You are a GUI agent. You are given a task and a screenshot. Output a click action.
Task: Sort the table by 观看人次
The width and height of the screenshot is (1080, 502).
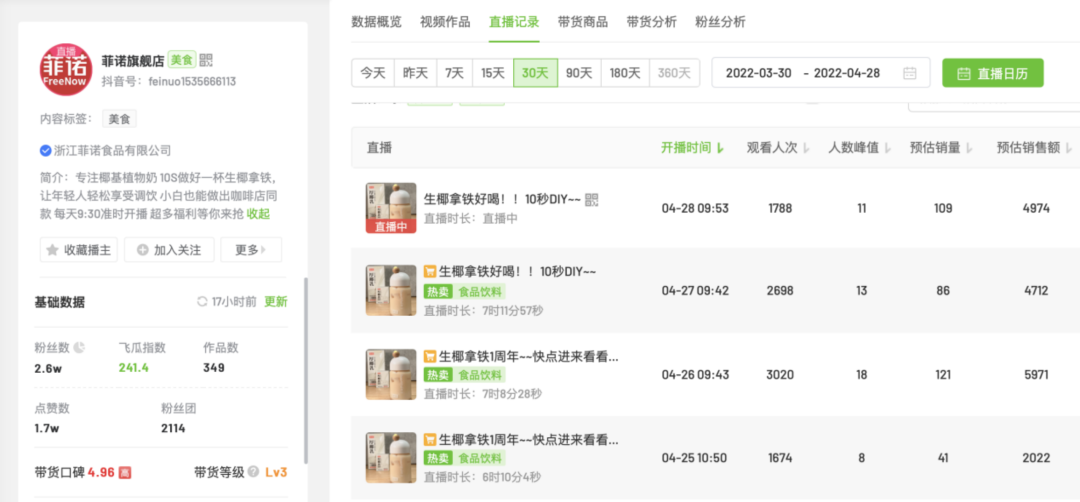771,148
